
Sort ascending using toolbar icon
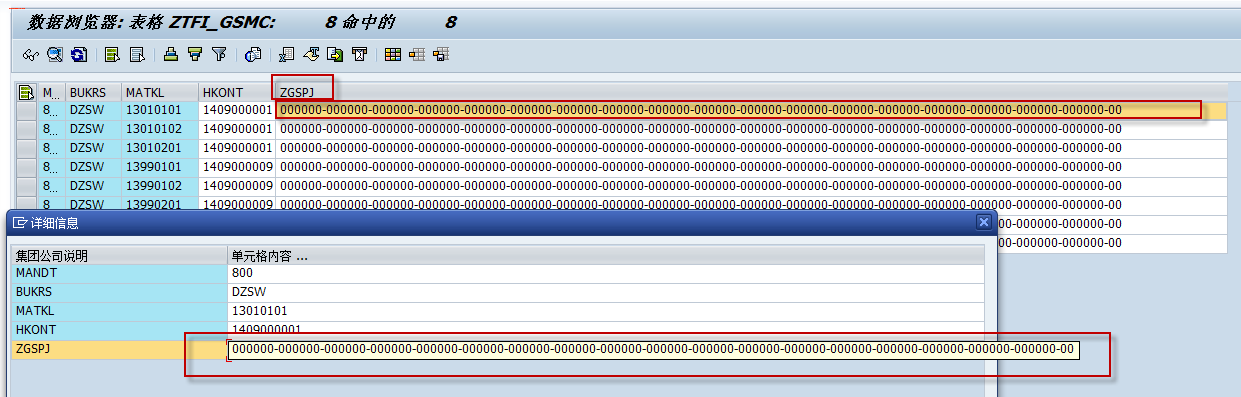[170, 55]
